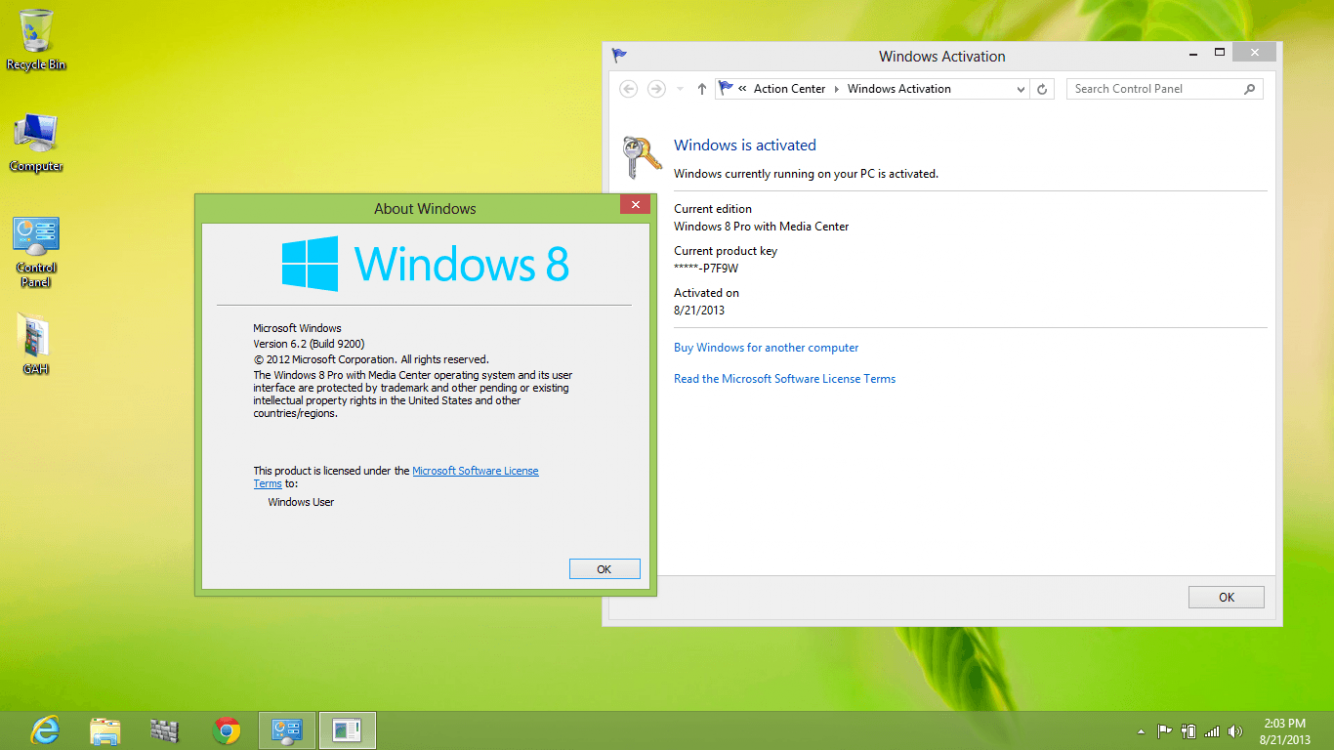Open Microsoft Software License Terms in About dialog
1334x750 pixels.
point(475,471)
